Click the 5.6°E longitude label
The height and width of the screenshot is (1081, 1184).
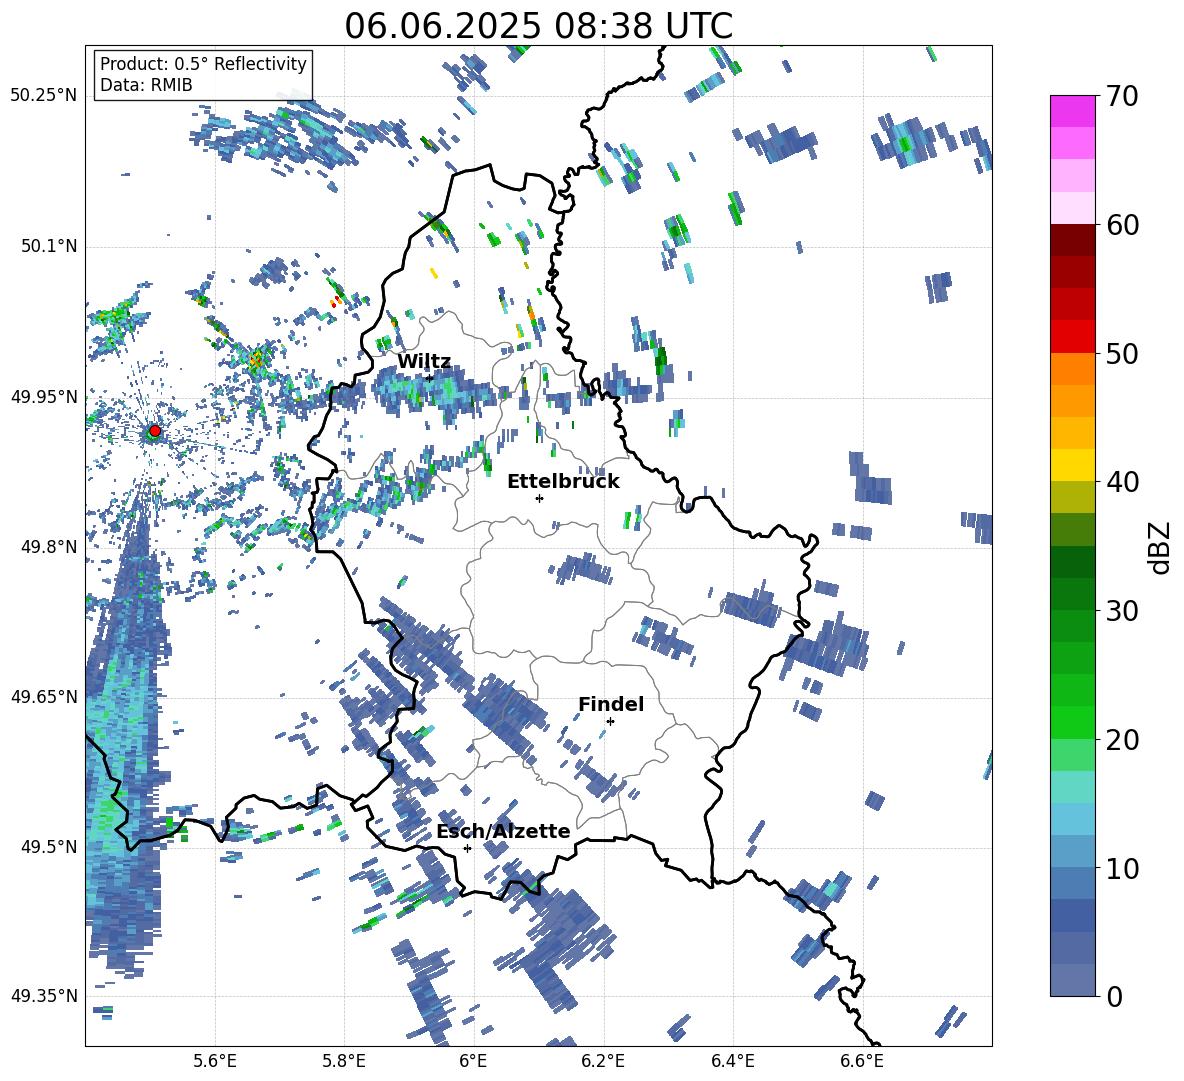point(215,1061)
